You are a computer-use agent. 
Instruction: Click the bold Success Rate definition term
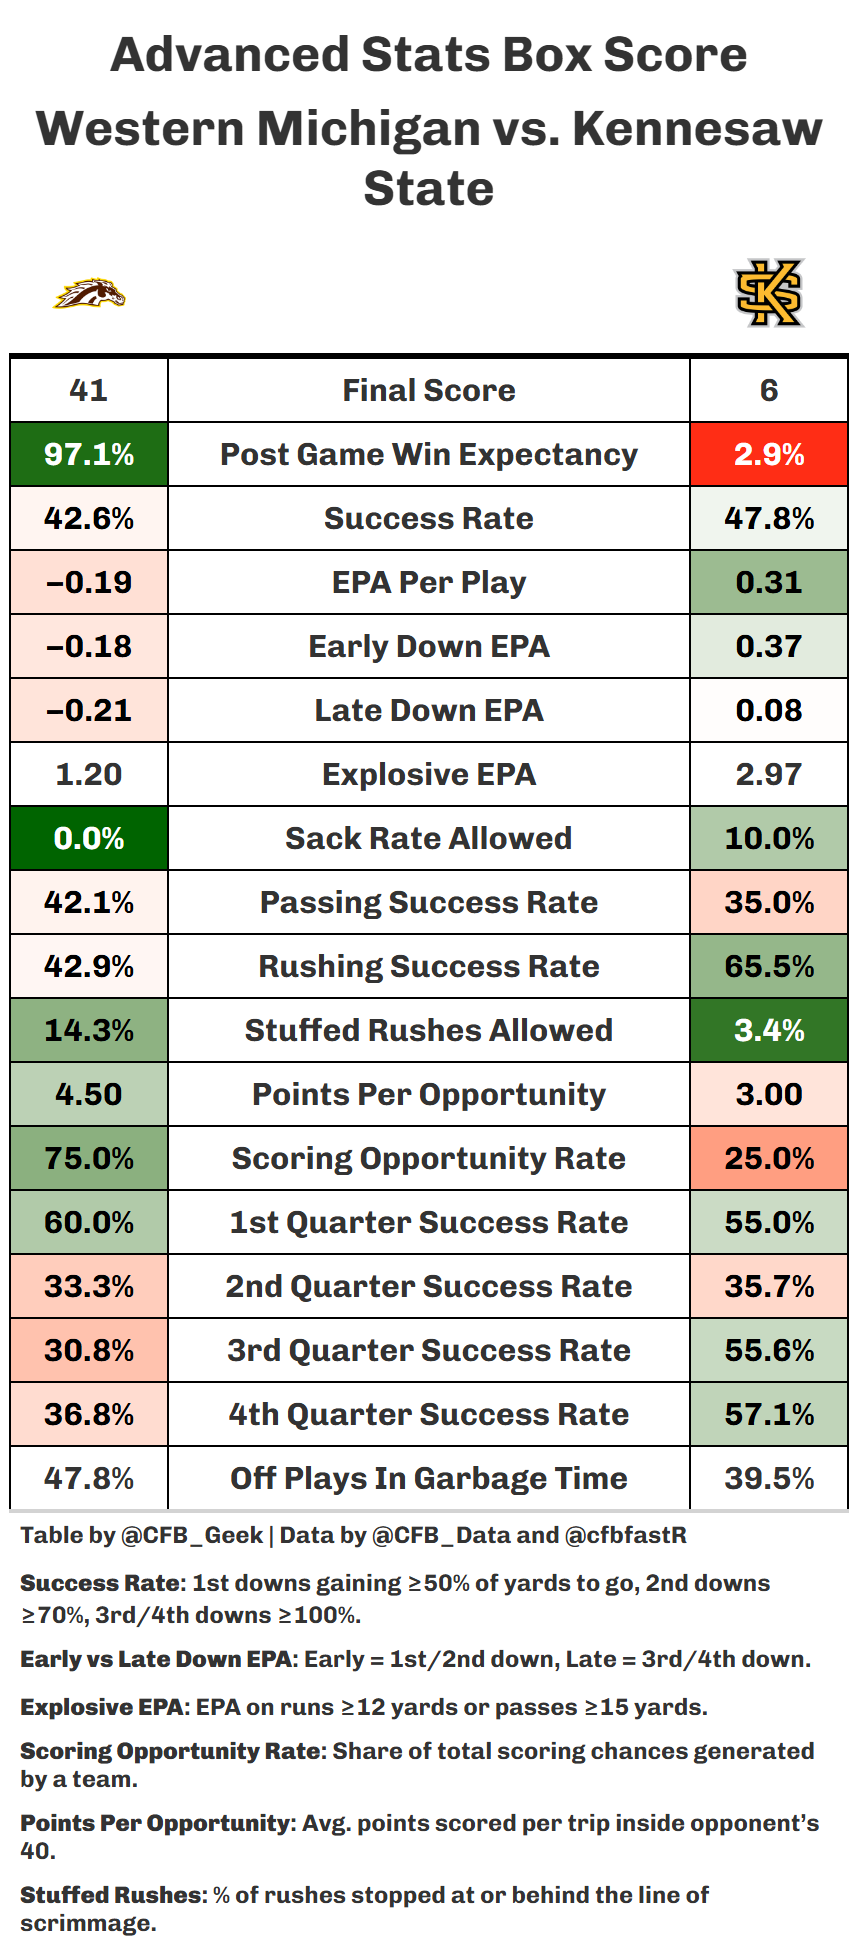102,1583
